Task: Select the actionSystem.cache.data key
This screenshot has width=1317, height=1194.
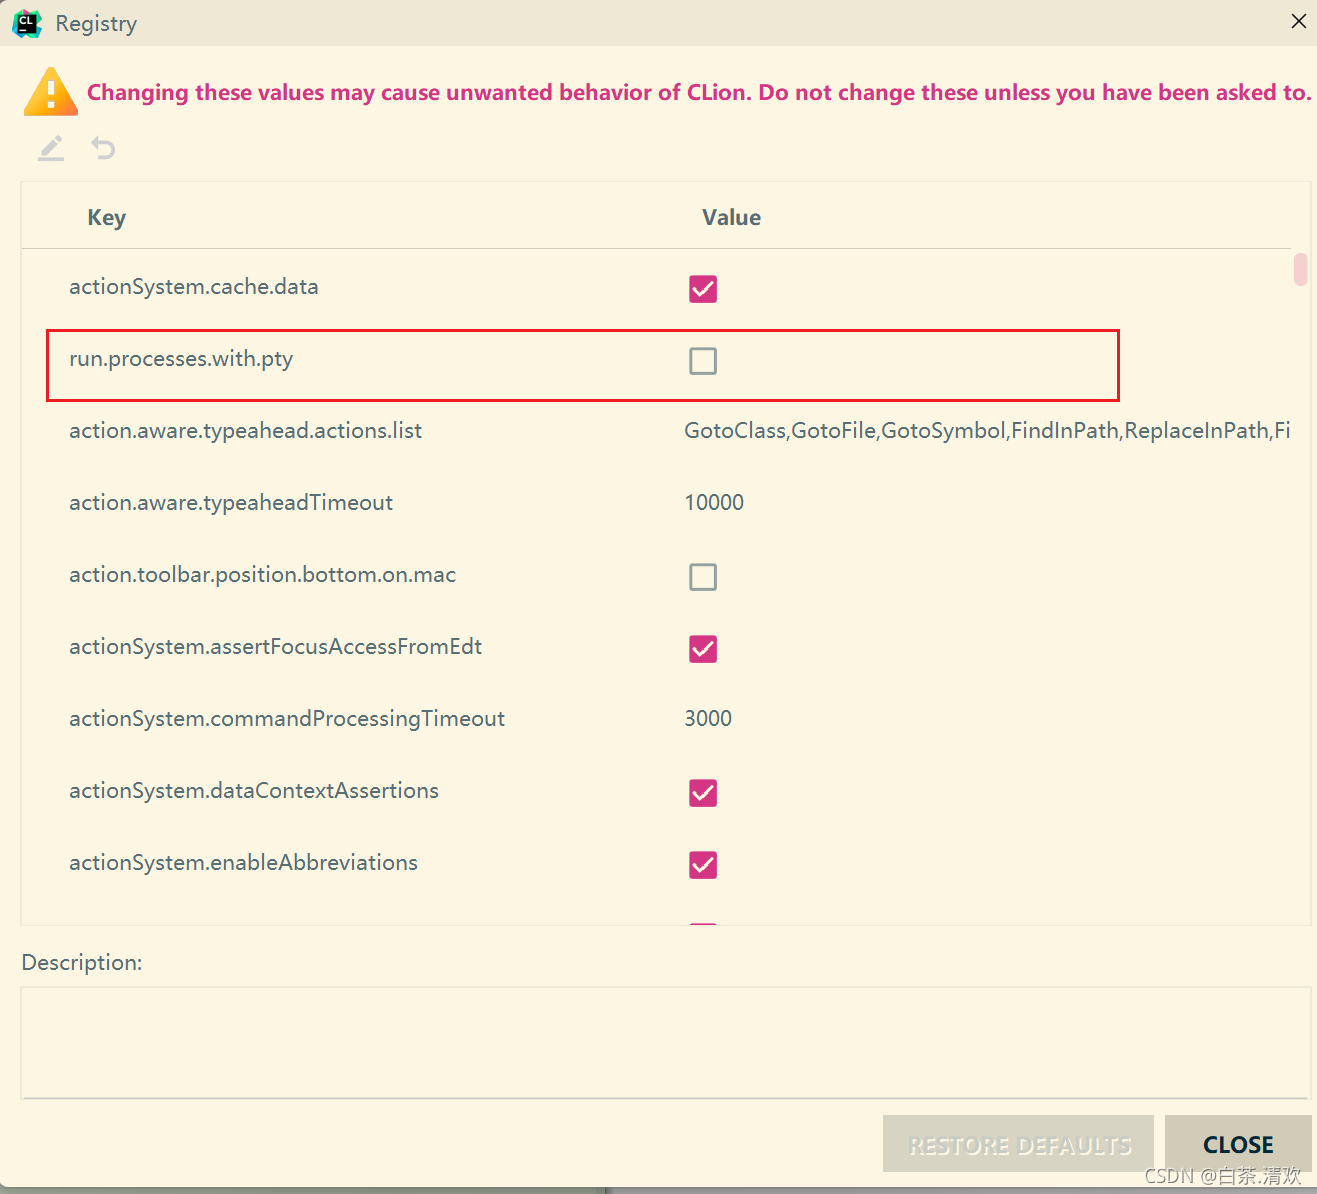Action: [x=194, y=287]
